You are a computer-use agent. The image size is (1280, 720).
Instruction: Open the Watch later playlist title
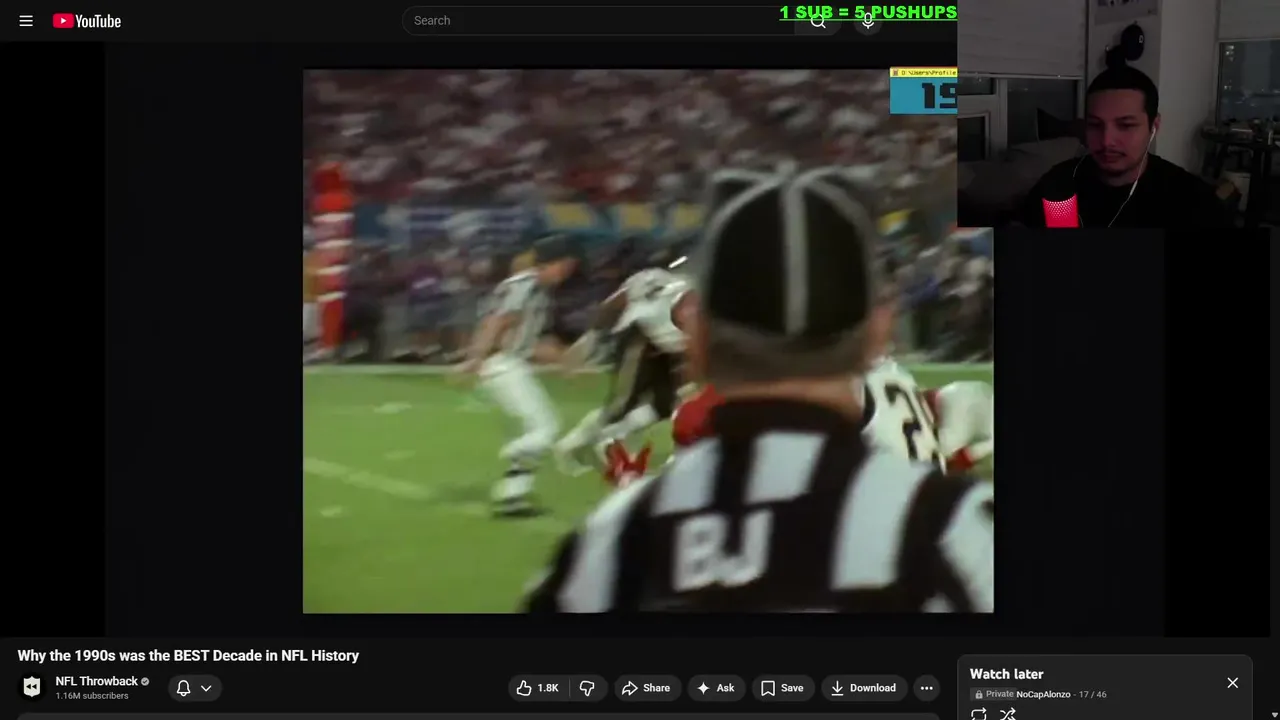[1006, 674]
